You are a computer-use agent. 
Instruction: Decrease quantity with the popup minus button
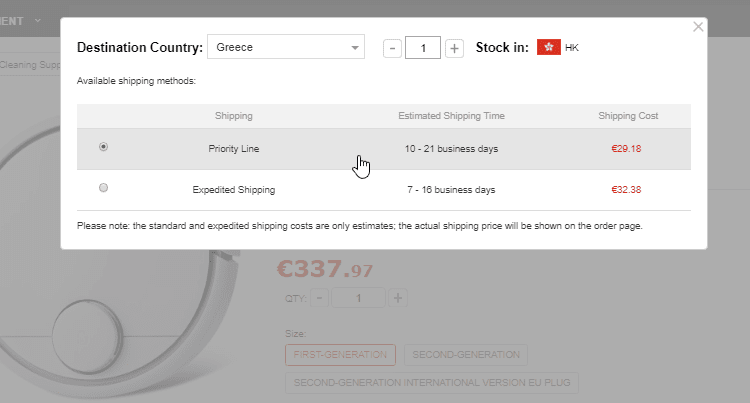pyautogui.click(x=393, y=48)
